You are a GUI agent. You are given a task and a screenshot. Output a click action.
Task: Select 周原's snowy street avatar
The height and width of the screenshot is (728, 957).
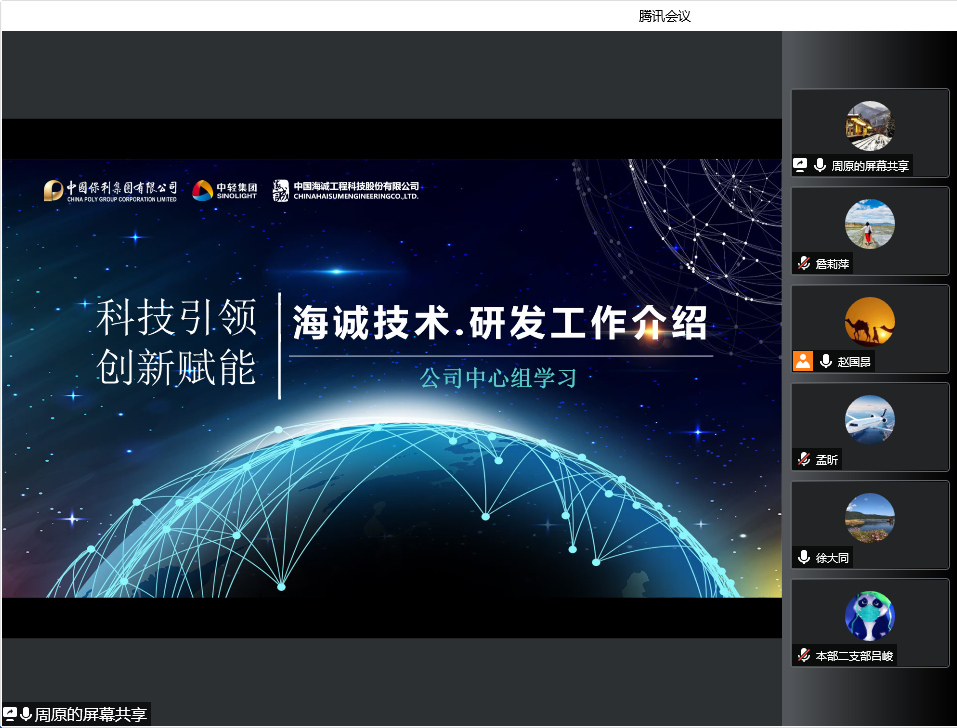pyautogui.click(x=869, y=126)
